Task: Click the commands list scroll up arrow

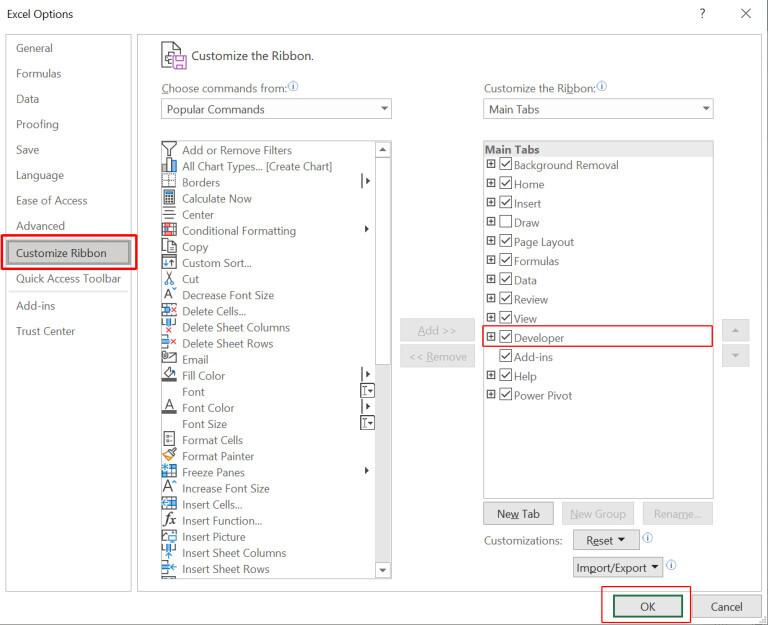Action: pos(383,149)
